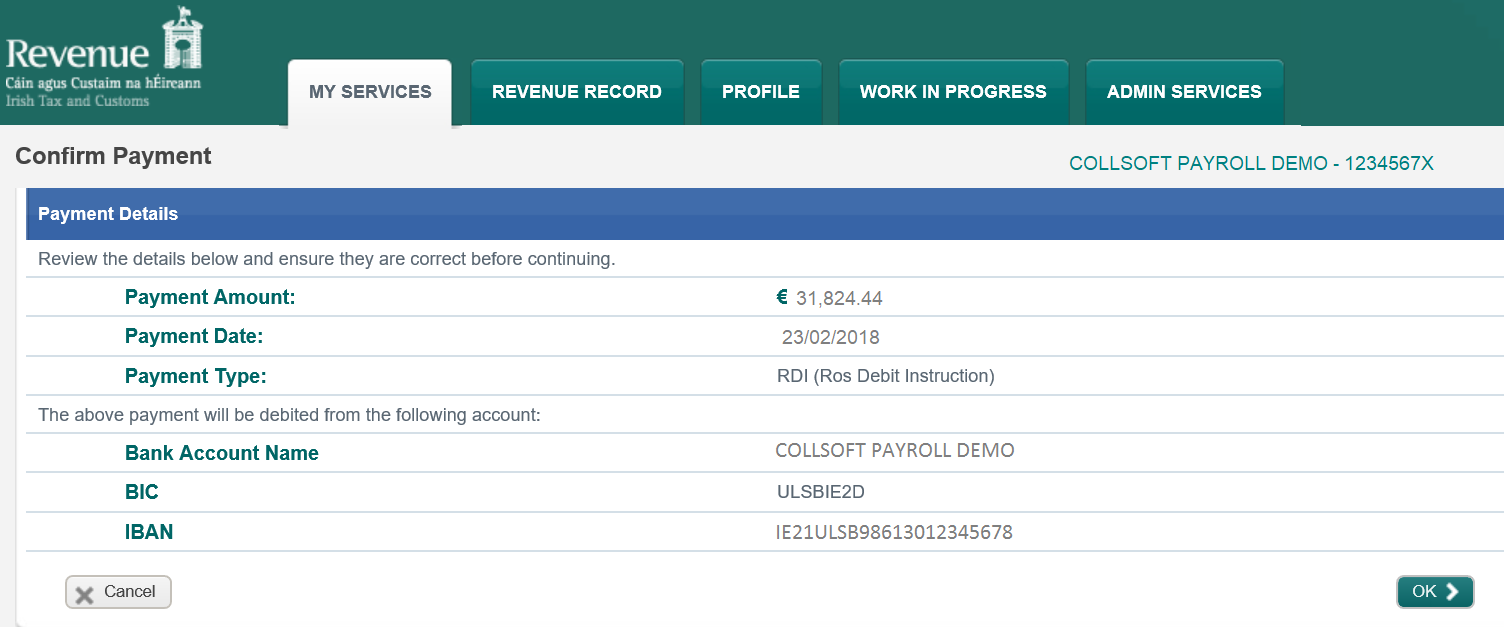Switch to the Revenue Record tab

pos(577,92)
